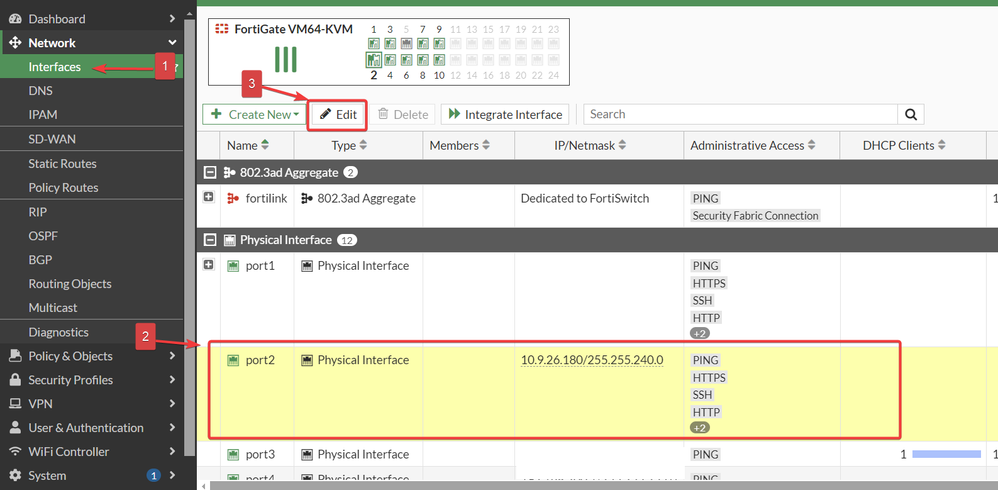Image resolution: width=998 pixels, height=490 pixels.
Task: Select OSPF in the sidebar
Action: click(x=42, y=236)
